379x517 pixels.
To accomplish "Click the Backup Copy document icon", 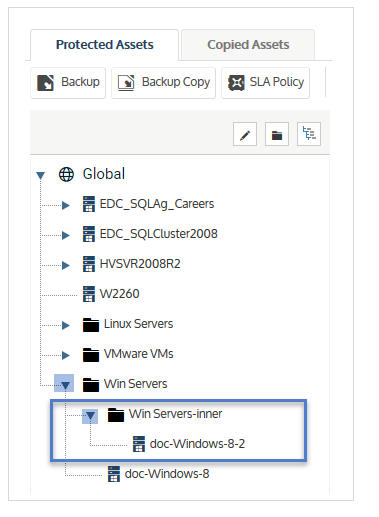I will (126, 83).
